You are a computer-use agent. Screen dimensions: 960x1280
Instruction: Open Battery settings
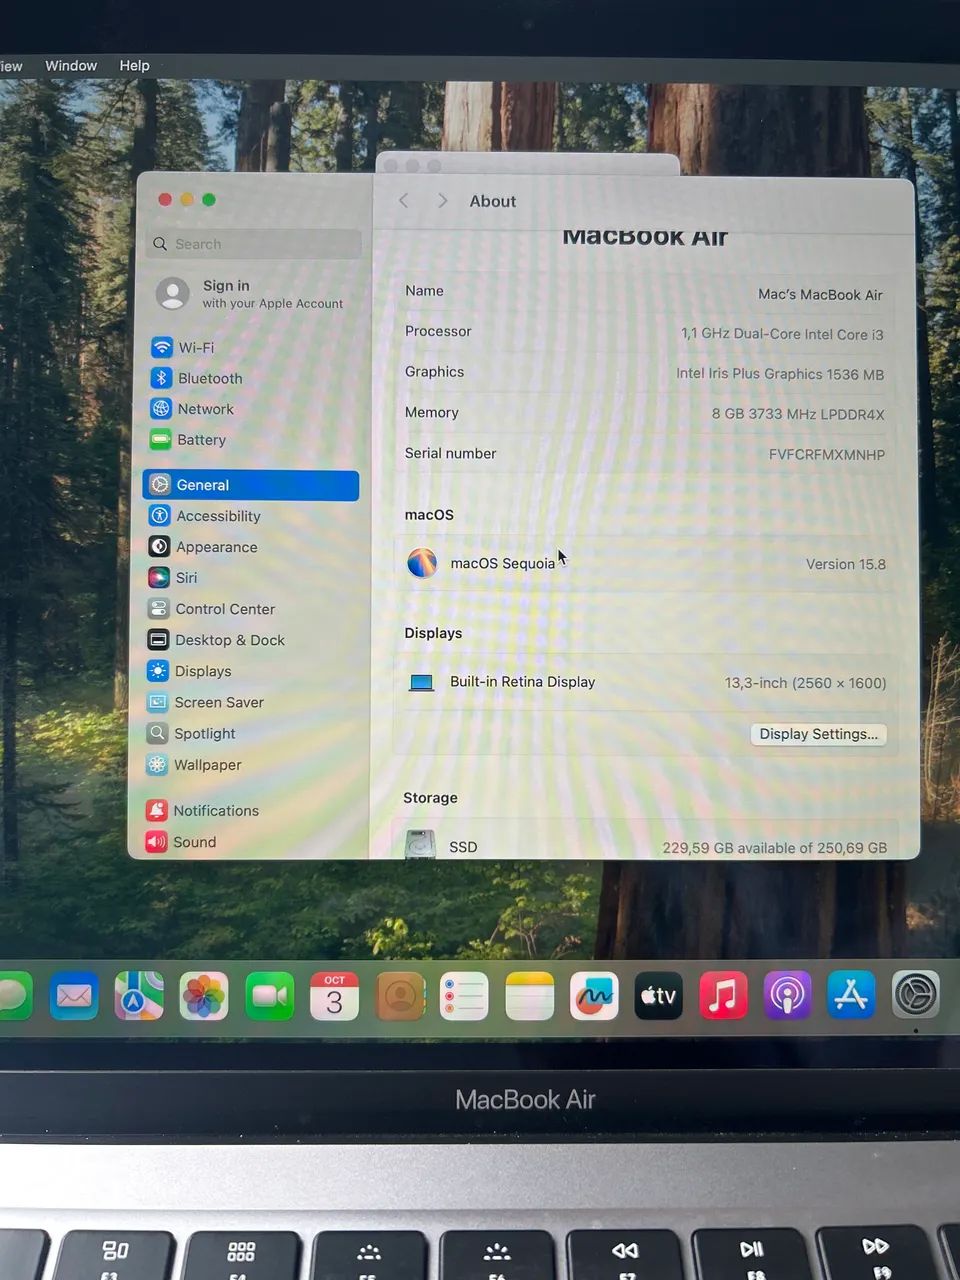[188, 440]
